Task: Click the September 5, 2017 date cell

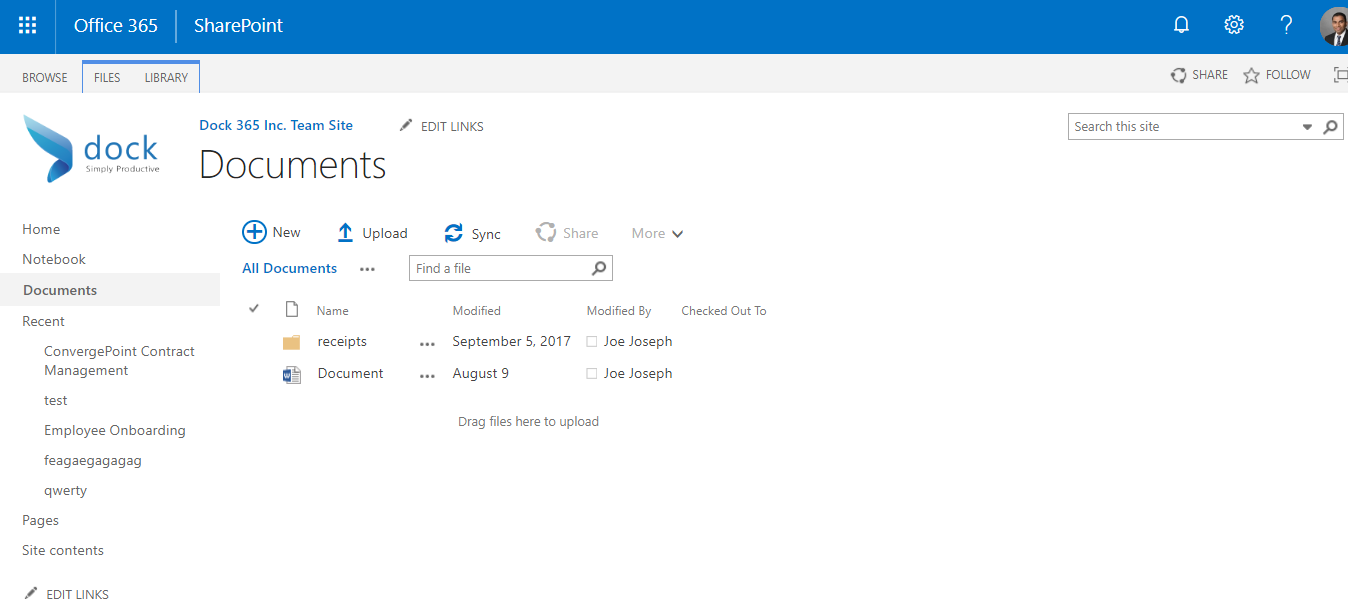Action: click(512, 342)
